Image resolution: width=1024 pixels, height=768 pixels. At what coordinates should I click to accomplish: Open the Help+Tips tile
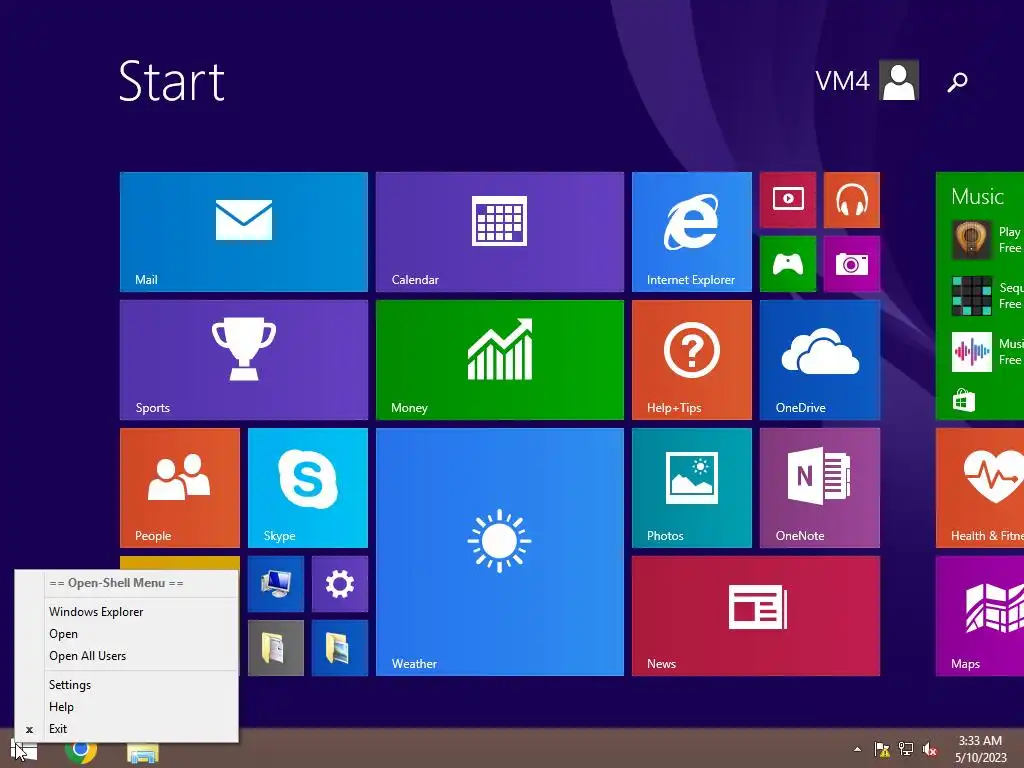(x=692, y=360)
